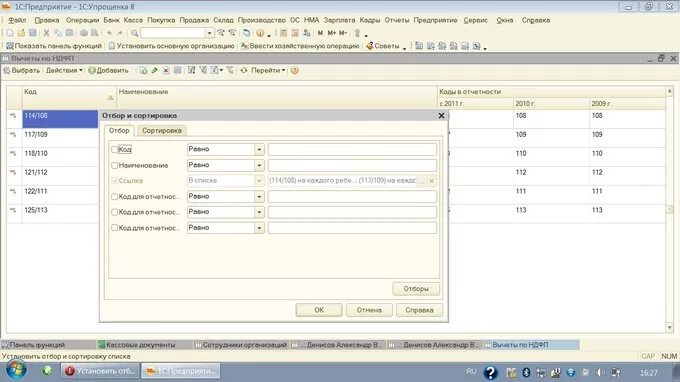Click the Add copy icon in list toolbar
Image resolution: width=680 pixels, height=382 pixels.
143,70
